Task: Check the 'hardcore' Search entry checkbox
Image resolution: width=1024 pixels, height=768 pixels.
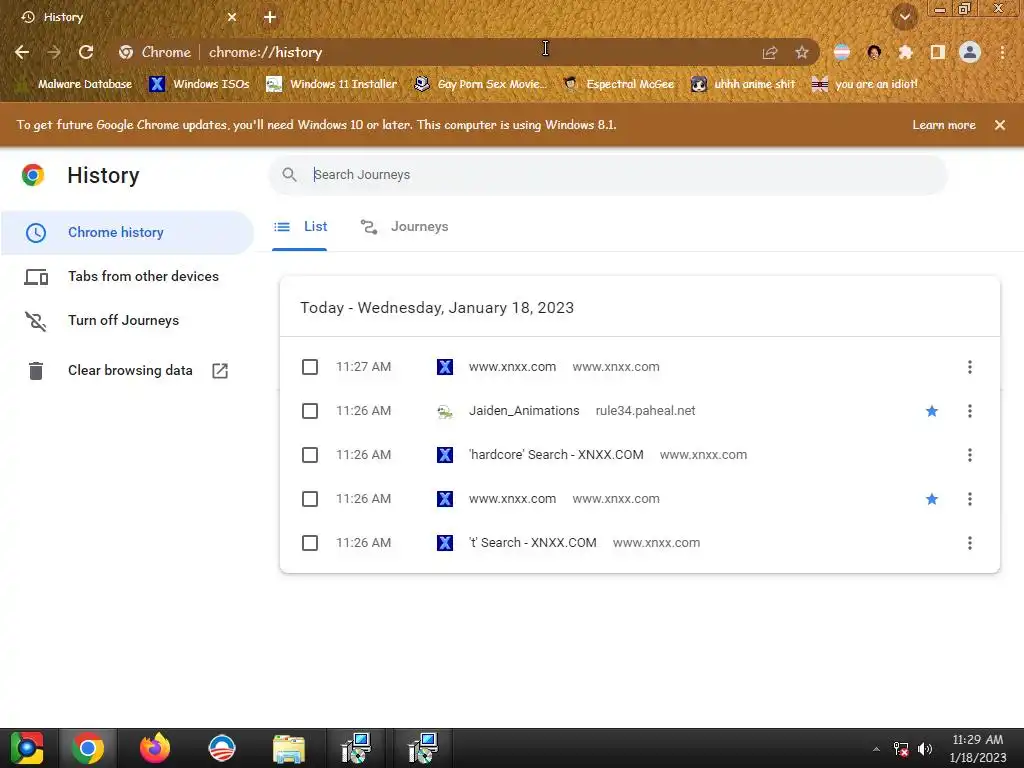Action: pos(310,455)
